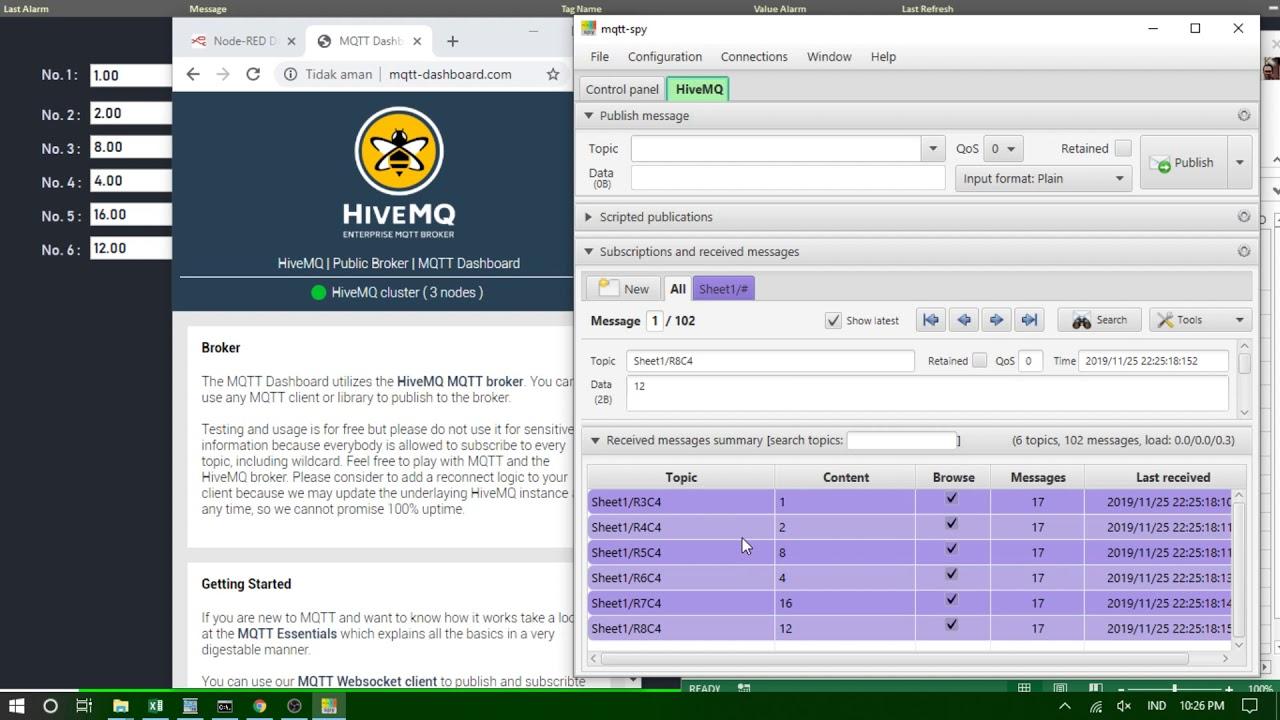Toggle the Show latest checkbox
The height and width of the screenshot is (720, 1280).
point(834,320)
